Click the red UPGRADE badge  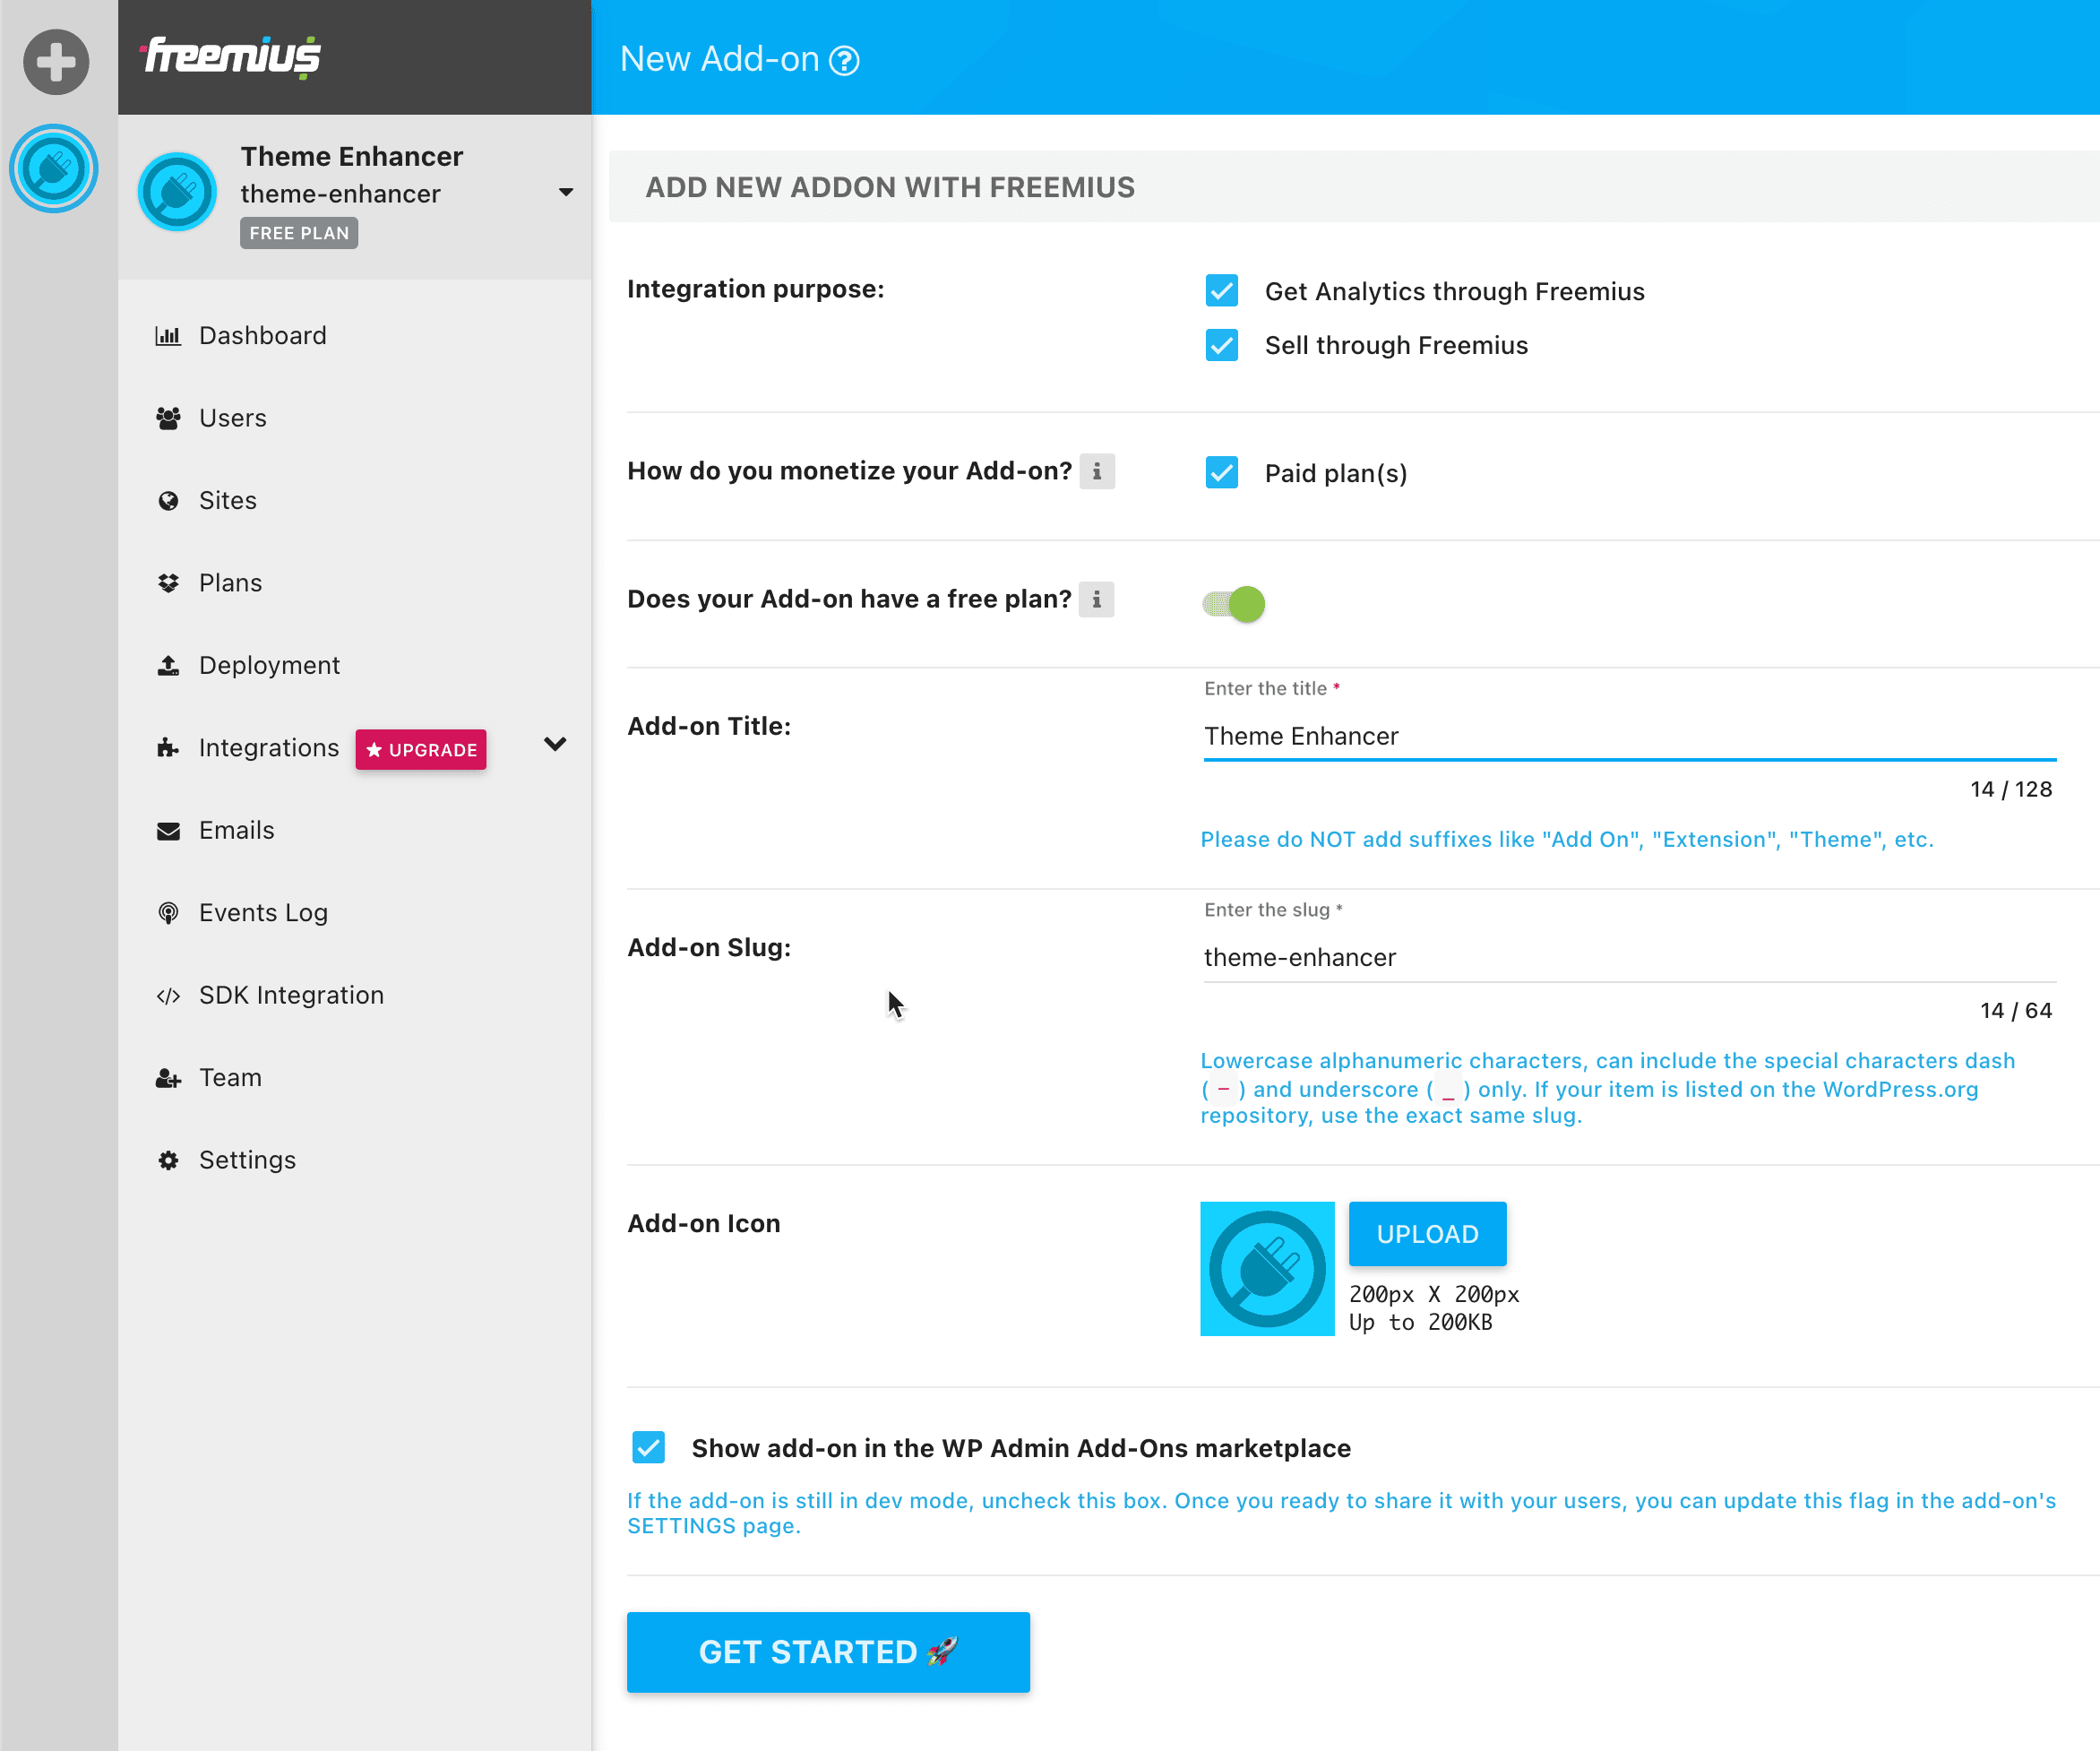[x=421, y=750]
